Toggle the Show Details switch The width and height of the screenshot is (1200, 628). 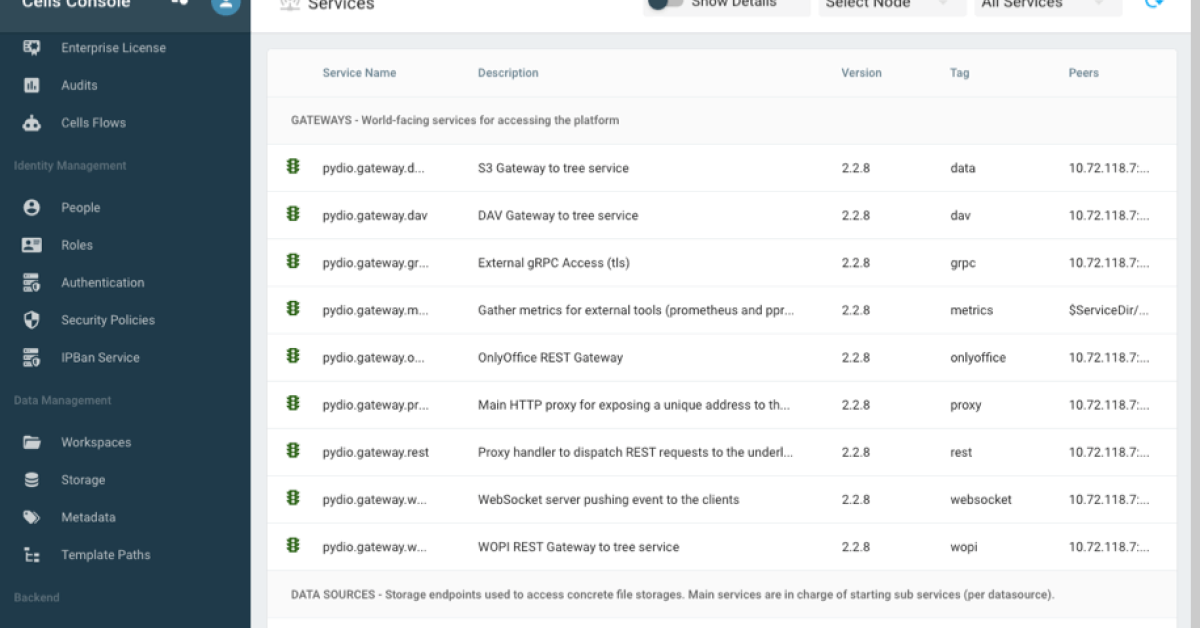(665, 4)
